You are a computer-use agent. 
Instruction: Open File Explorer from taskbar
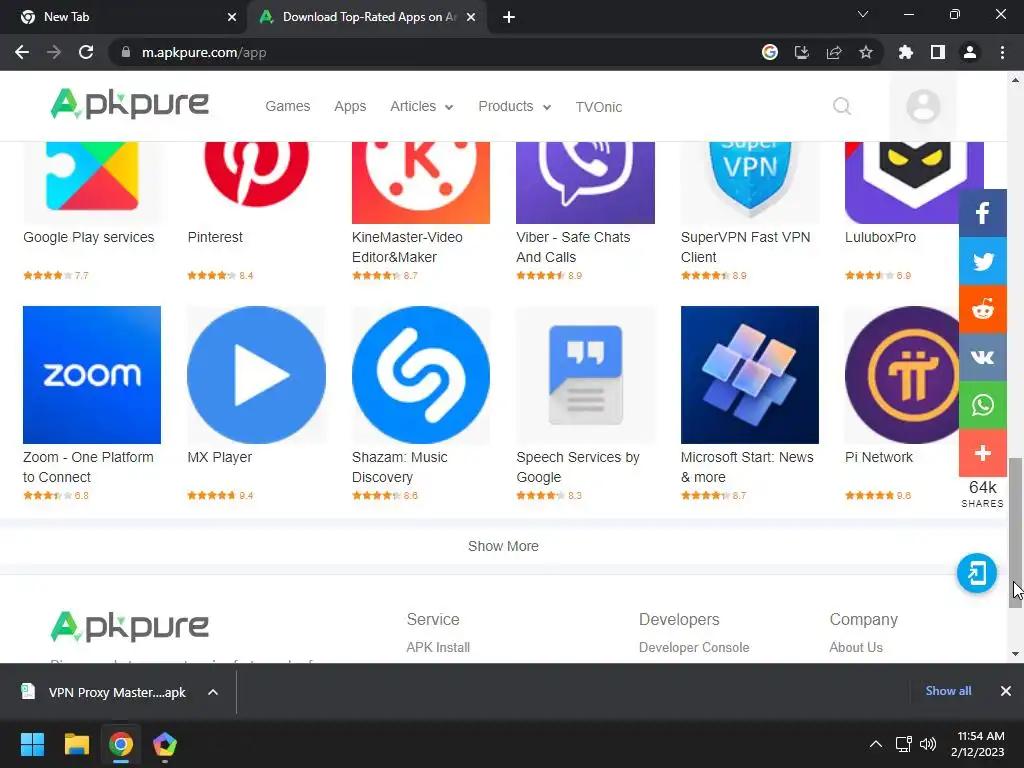pyautogui.click(x=76, y=744)
